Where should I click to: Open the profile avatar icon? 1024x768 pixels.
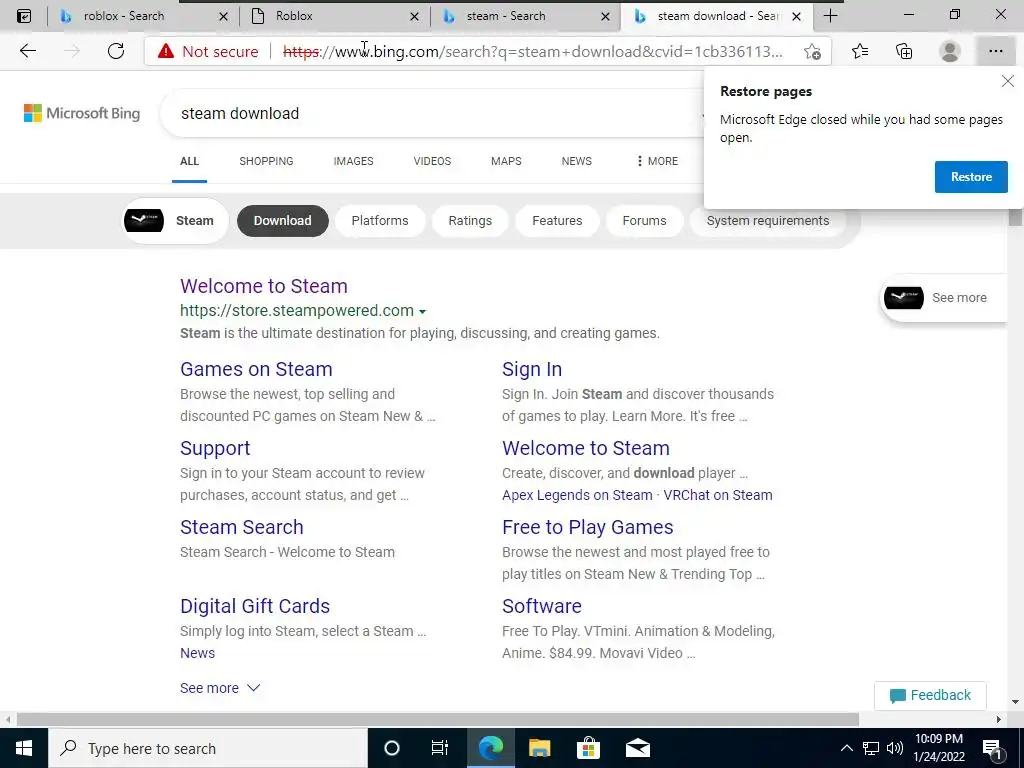coord(950,51)
